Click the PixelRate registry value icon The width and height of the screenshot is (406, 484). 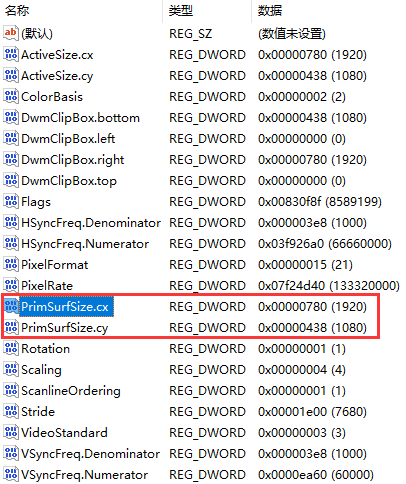point(11,285)
